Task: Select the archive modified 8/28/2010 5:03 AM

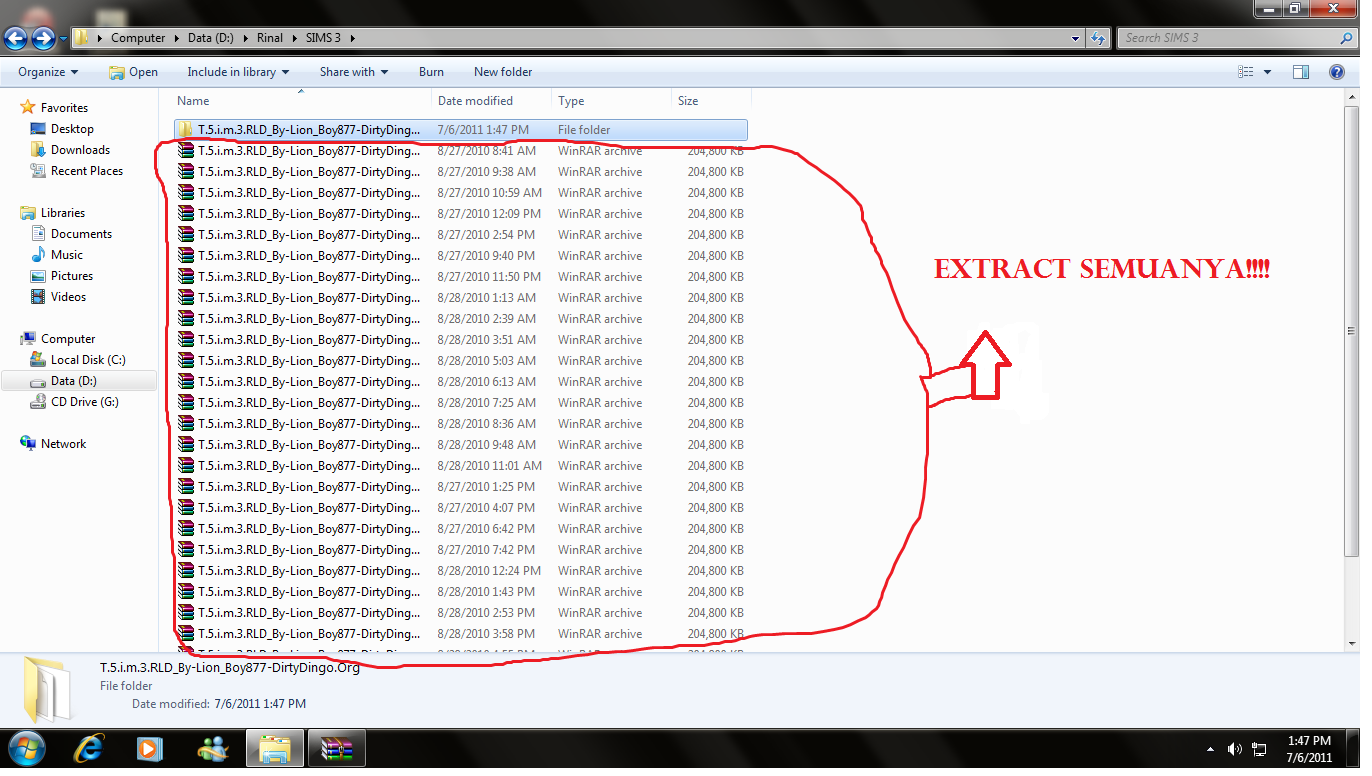Action: [x=460, y=361]
